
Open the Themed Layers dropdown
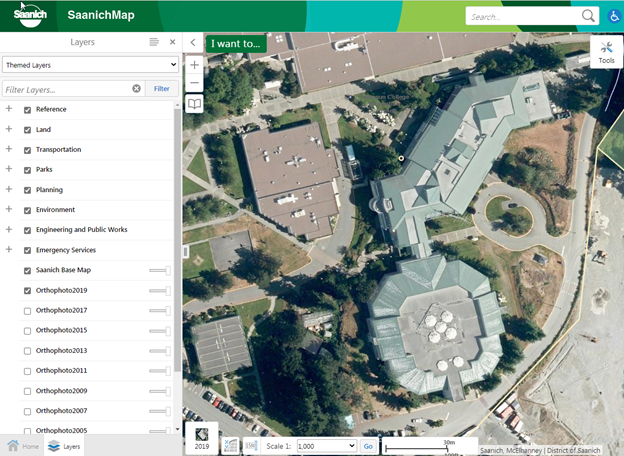[90, 64]
